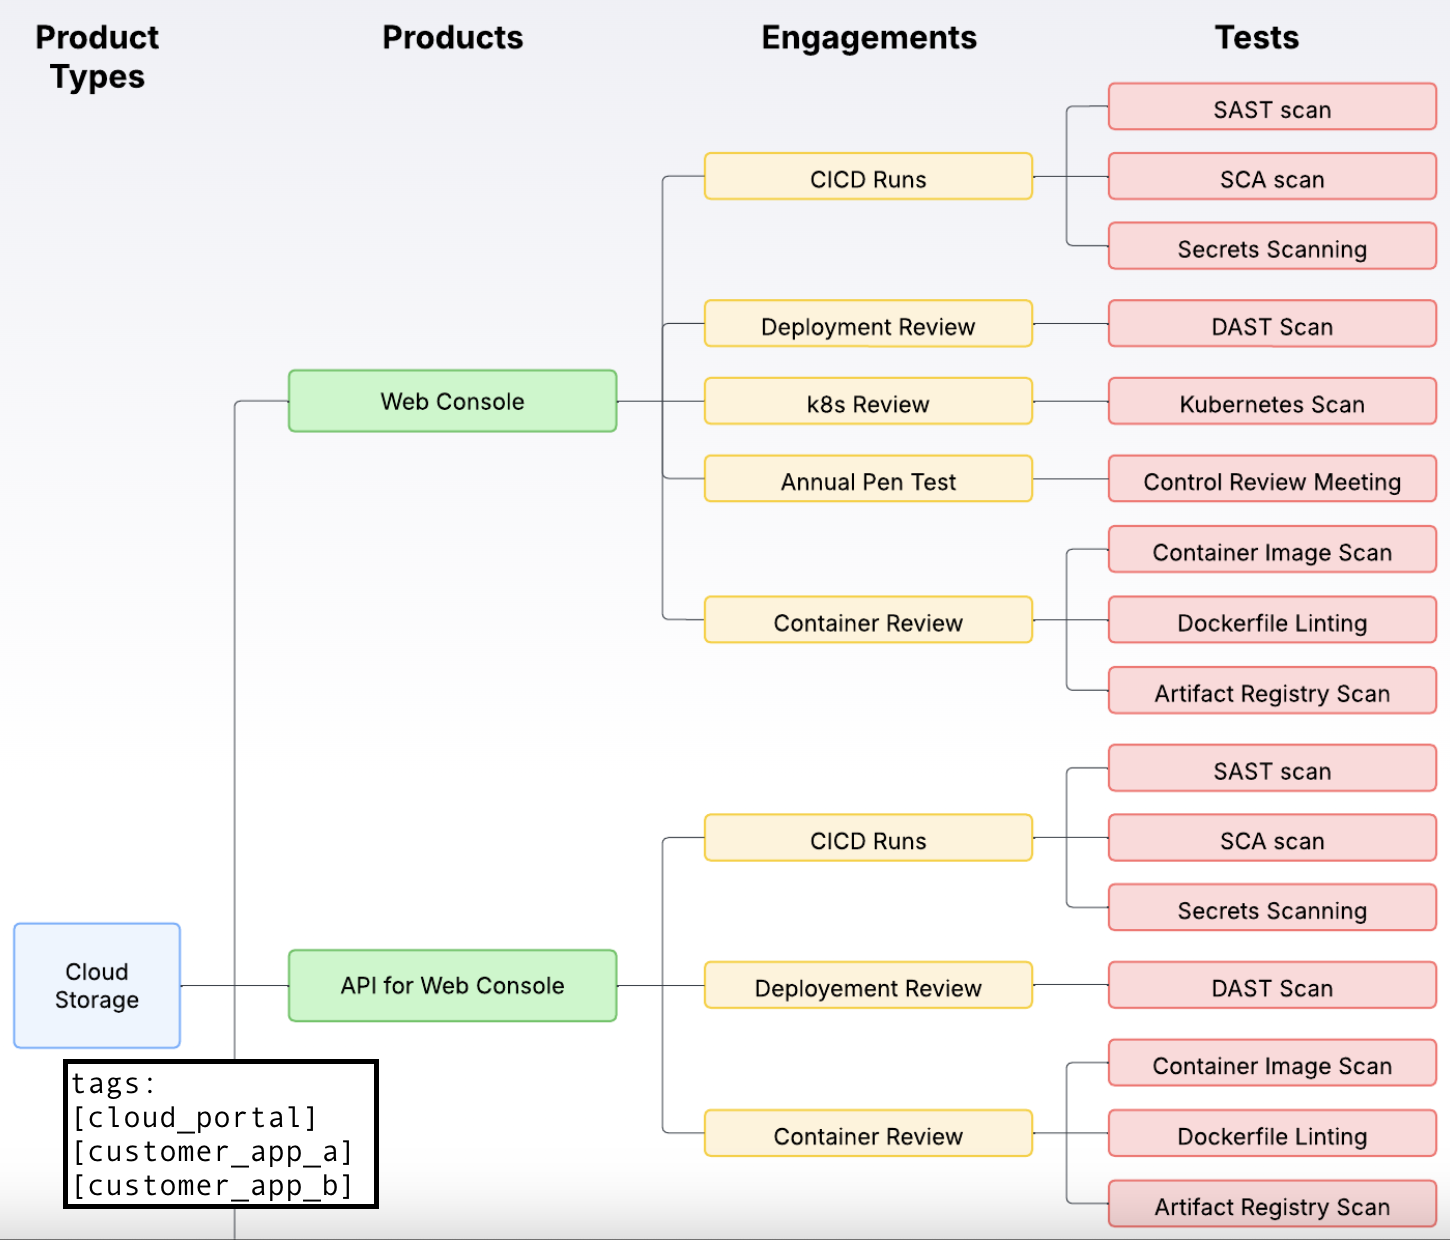Select the API for Web Console node
Screen dimensions: 1450x1240
pyautogui.click(x=452, y=985)
